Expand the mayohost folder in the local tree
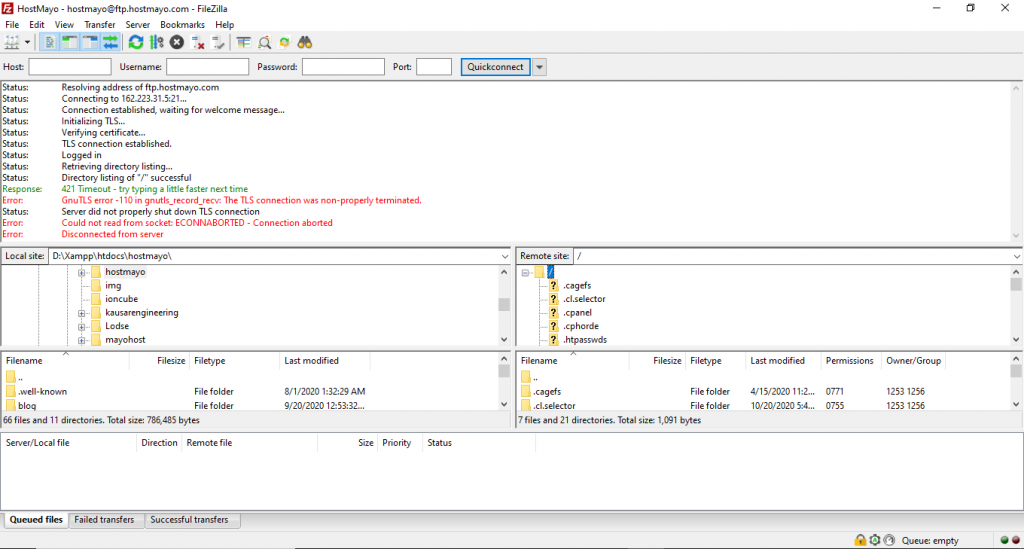The width and height of the screenshot is (1024, 549). pyautogui.click(x=82, y=340)
